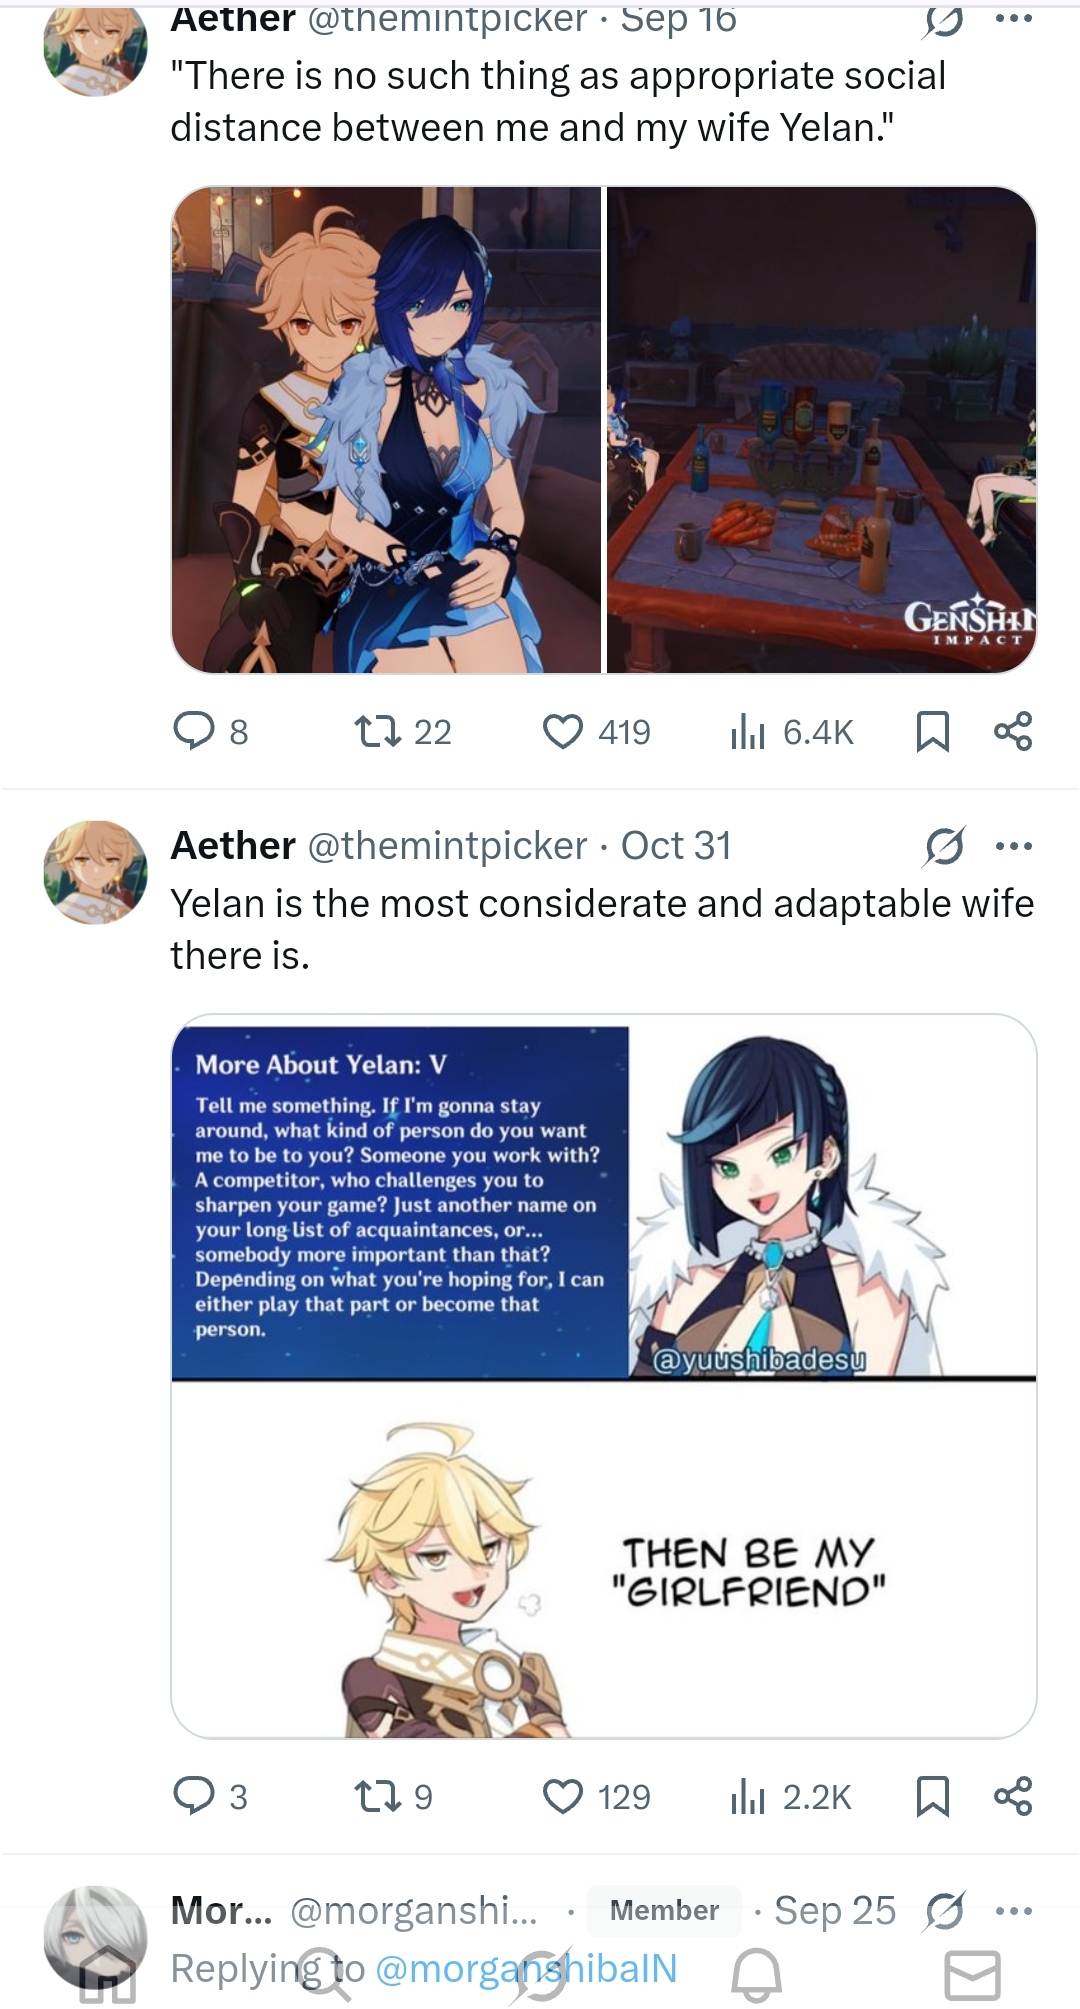This screenshot has width=1080, height=2009.
Task: Open the @morganshibaIN reply mention link
Action: 526,1968
